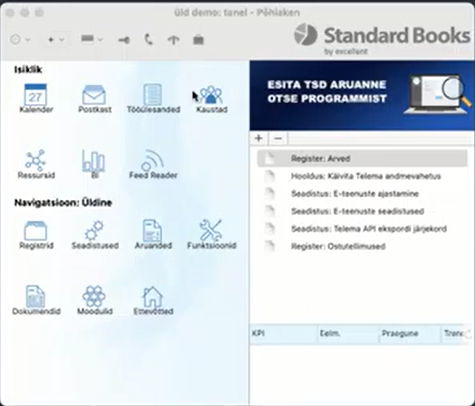Open Seadistused gears icon

coord(95,234)
